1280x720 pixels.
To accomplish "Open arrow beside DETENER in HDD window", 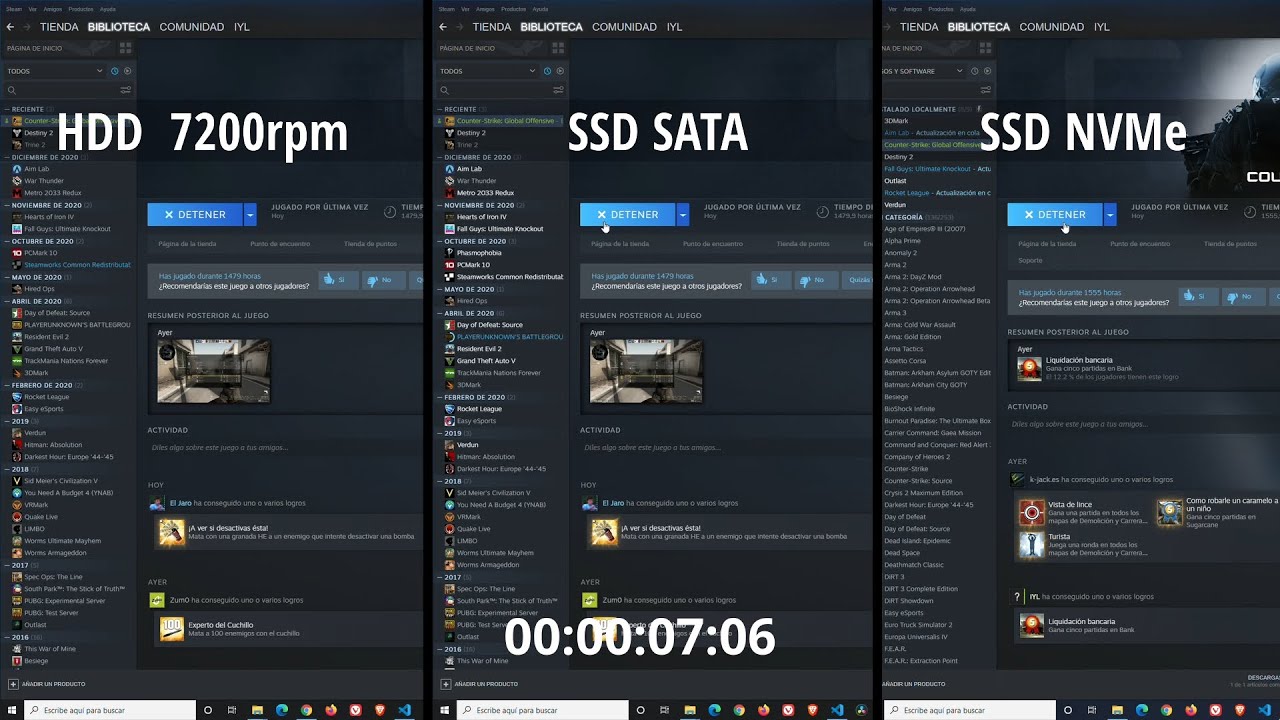I will pyautogui.click(x=250, y=214).
